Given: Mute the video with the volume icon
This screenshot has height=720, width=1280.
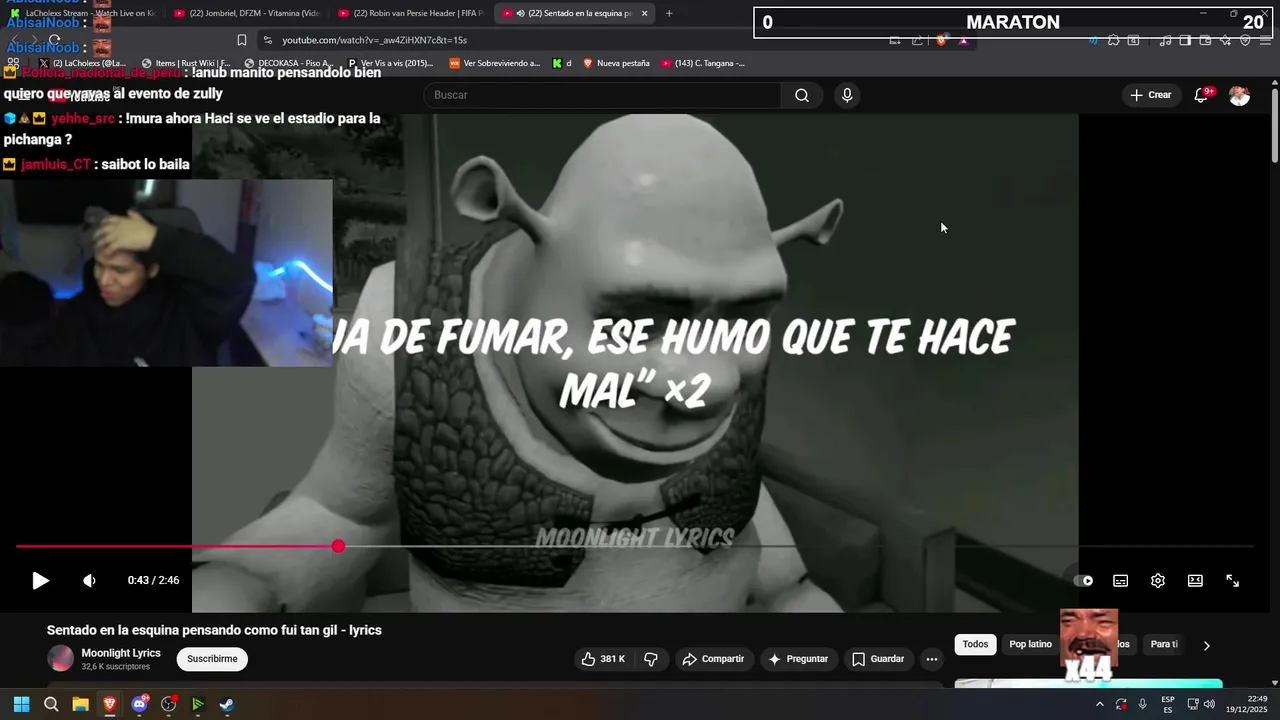Looking at the screenshot, I should (x=89, y=580).
